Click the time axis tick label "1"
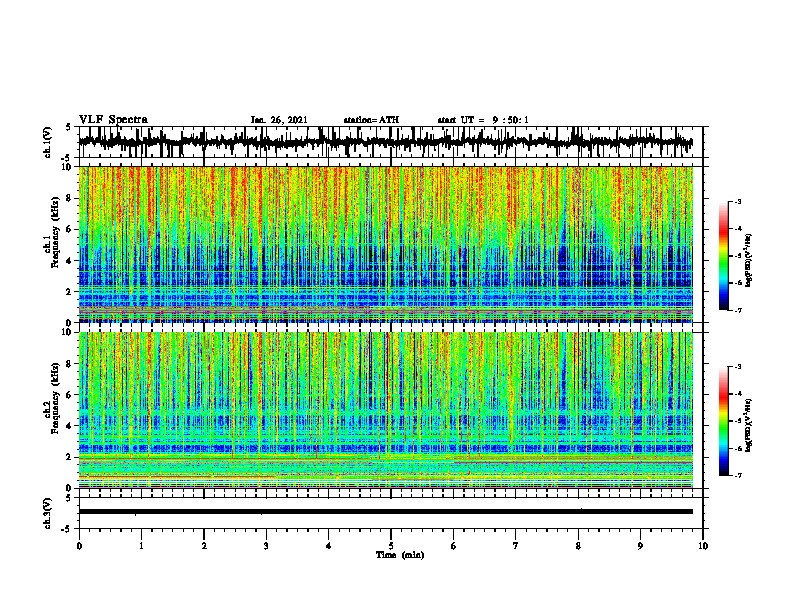The width and height of the screenshot is (792, 612). (141, 546)
